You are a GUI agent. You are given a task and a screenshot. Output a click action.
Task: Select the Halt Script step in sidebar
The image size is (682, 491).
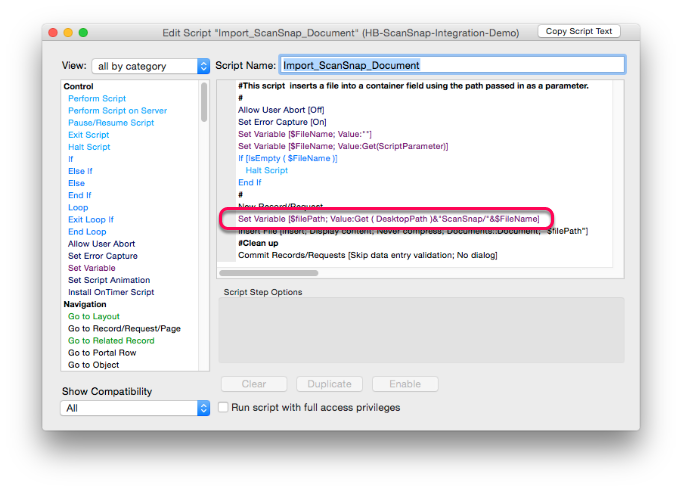pos(89,147)
